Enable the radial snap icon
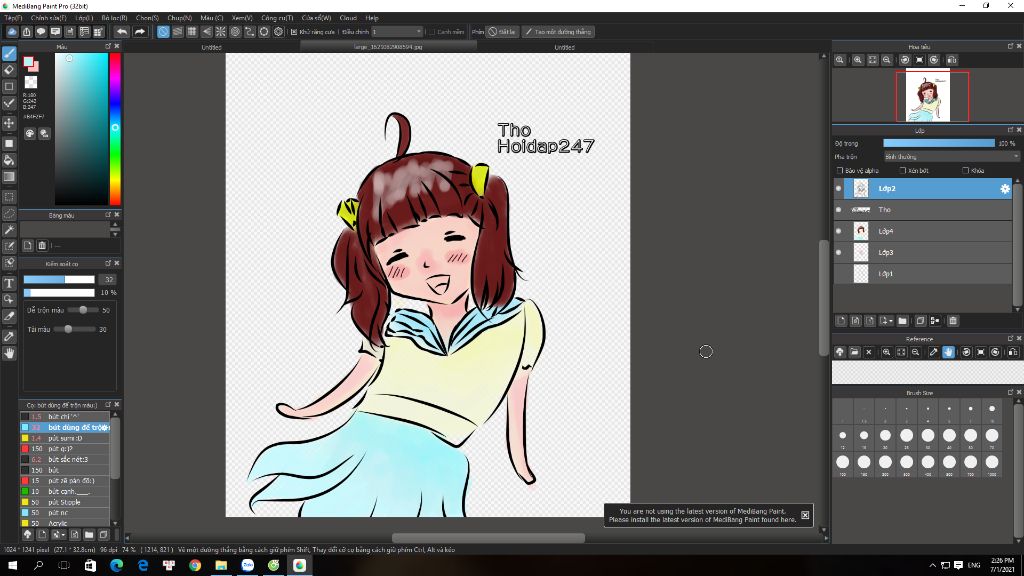 click(x=221, y=31)
